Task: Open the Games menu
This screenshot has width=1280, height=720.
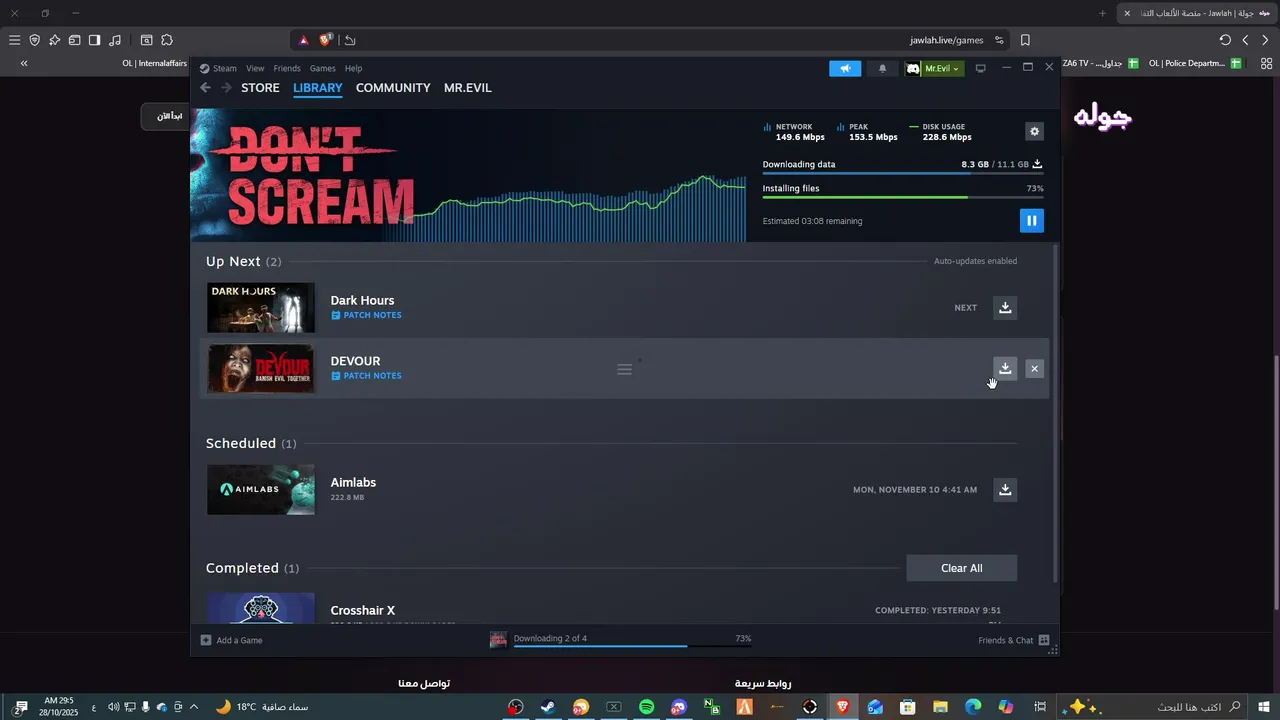Action: pos(322,68)
